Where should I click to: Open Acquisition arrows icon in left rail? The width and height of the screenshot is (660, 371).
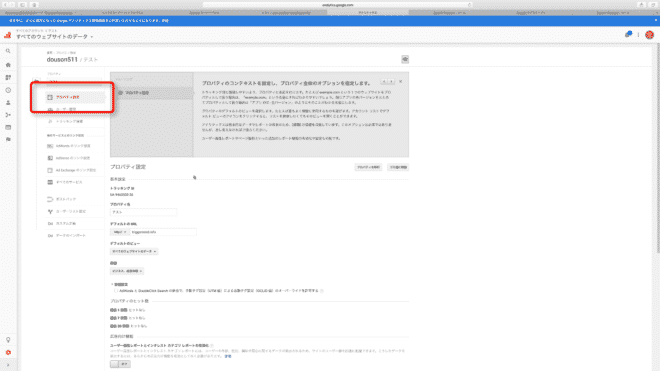click(8, 115)
